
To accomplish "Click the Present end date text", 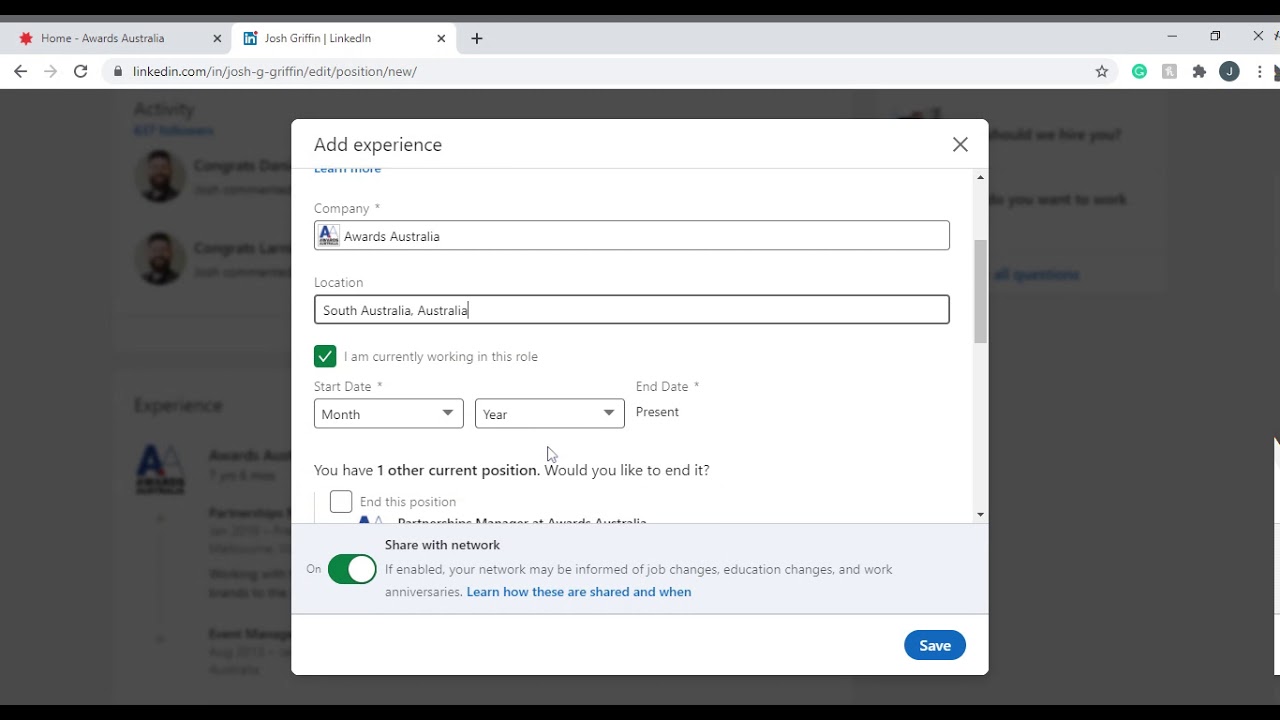I will click(657, 412).
